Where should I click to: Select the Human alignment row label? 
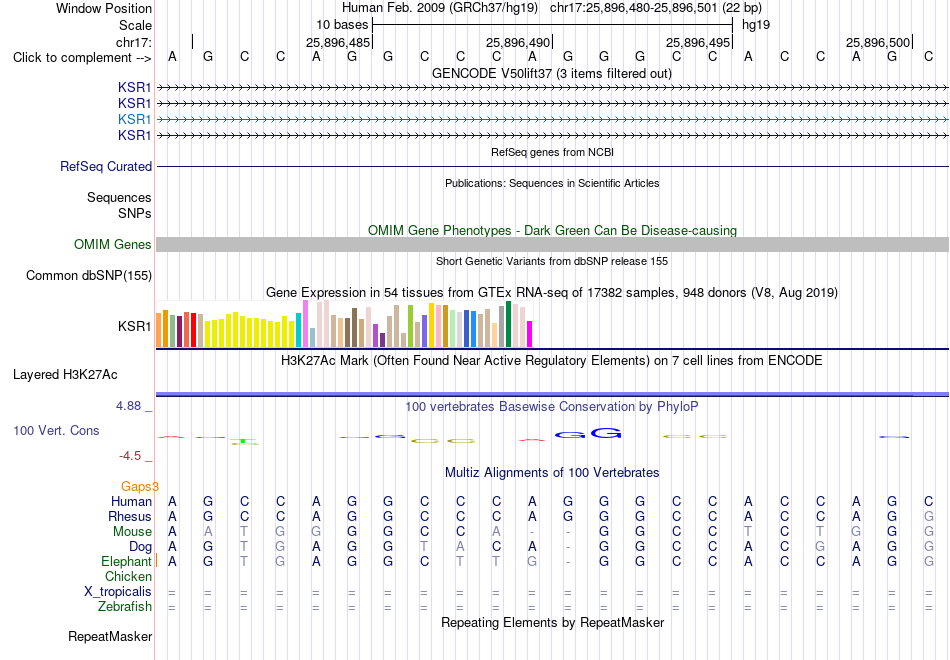tap(131, 501)
